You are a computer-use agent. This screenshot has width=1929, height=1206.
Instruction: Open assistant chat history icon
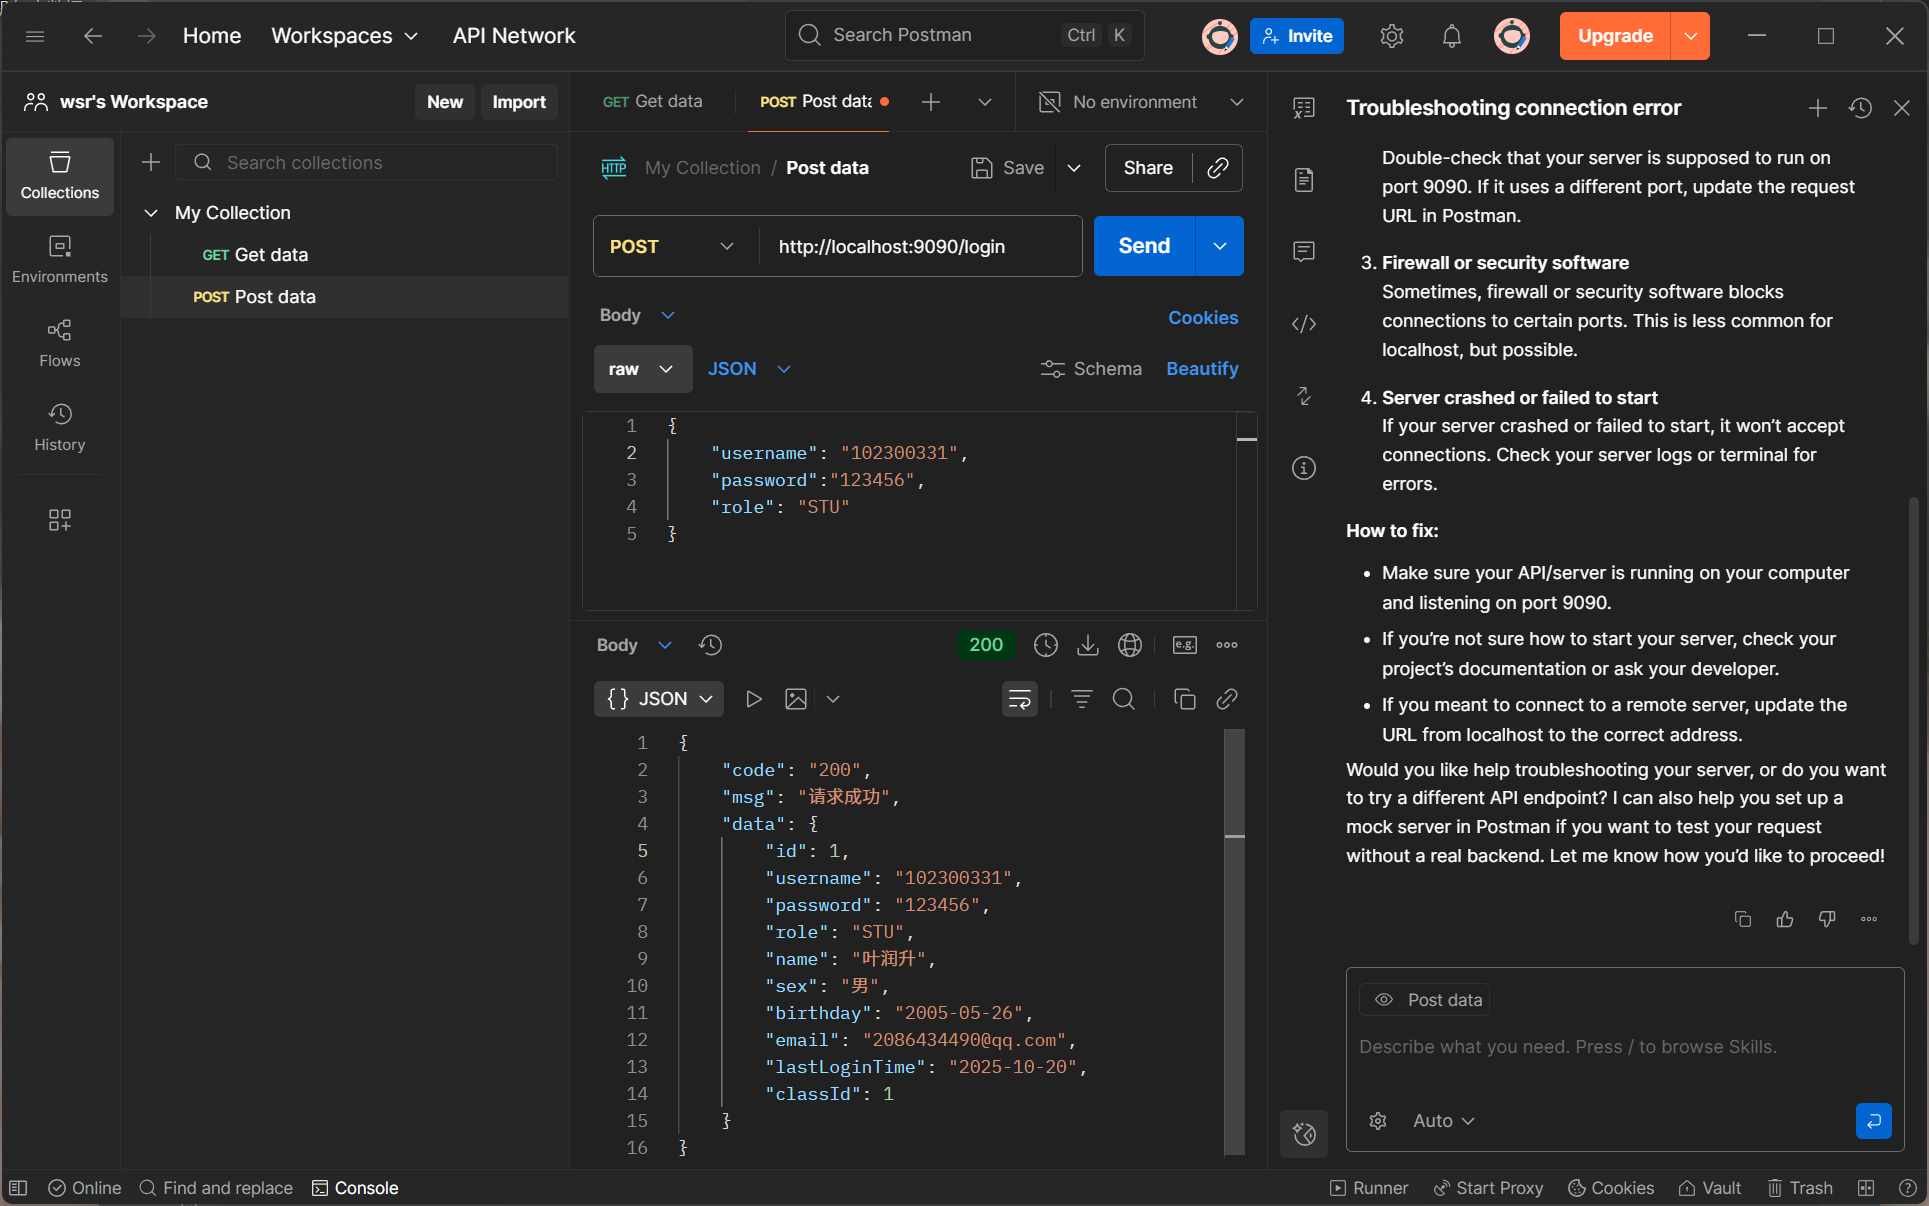pos(1860,108)
